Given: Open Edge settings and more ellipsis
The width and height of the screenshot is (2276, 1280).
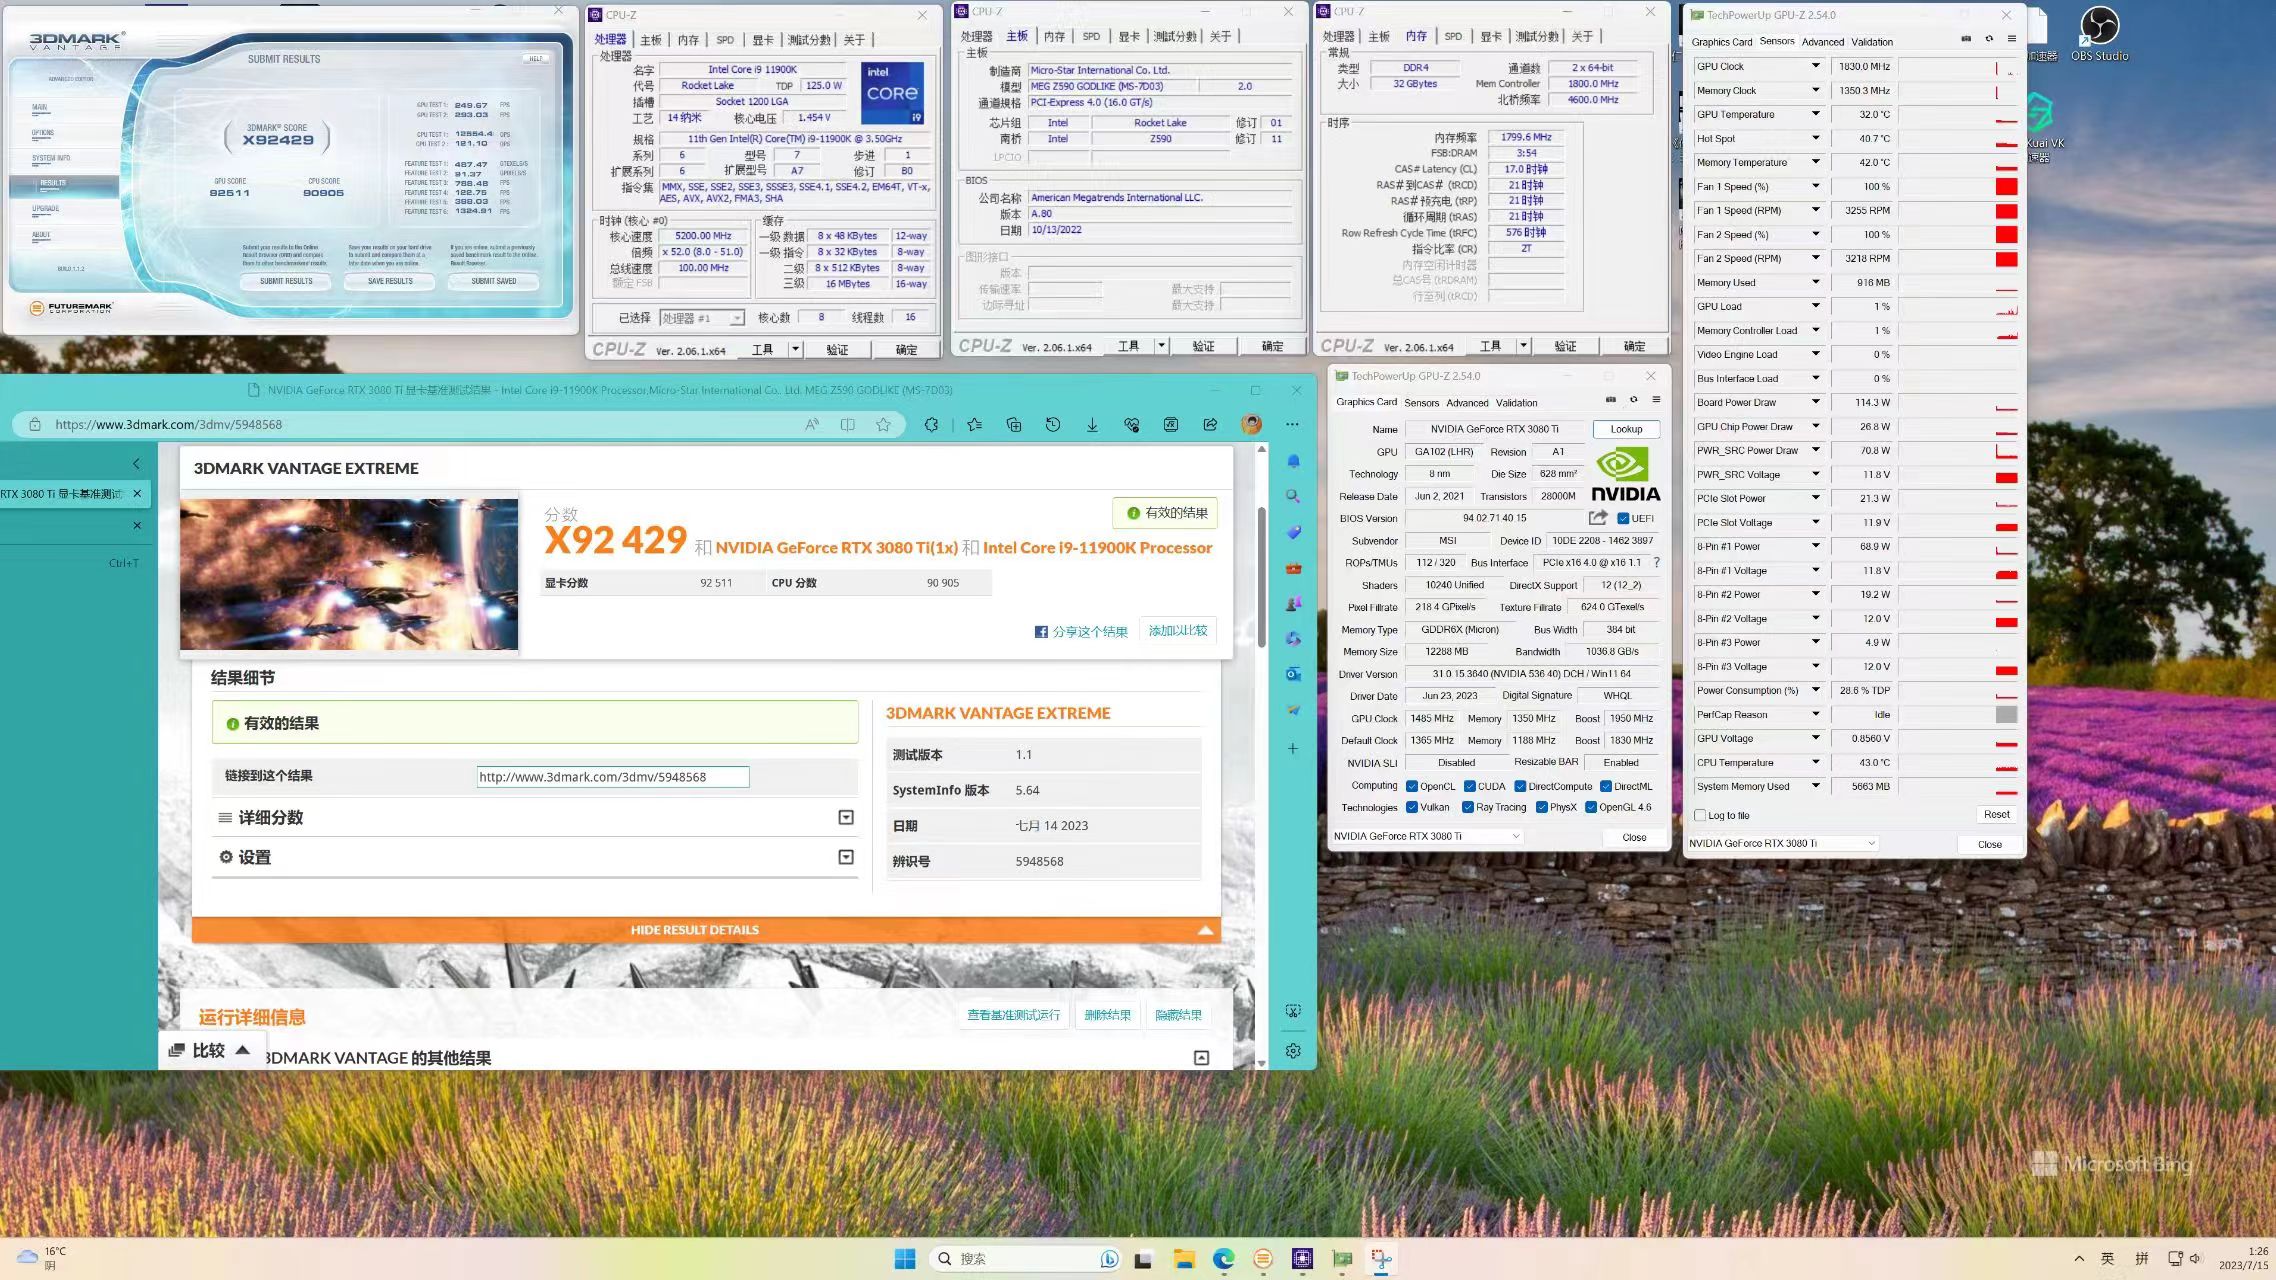Looking at the screenshot, I should coord(1292,424).
